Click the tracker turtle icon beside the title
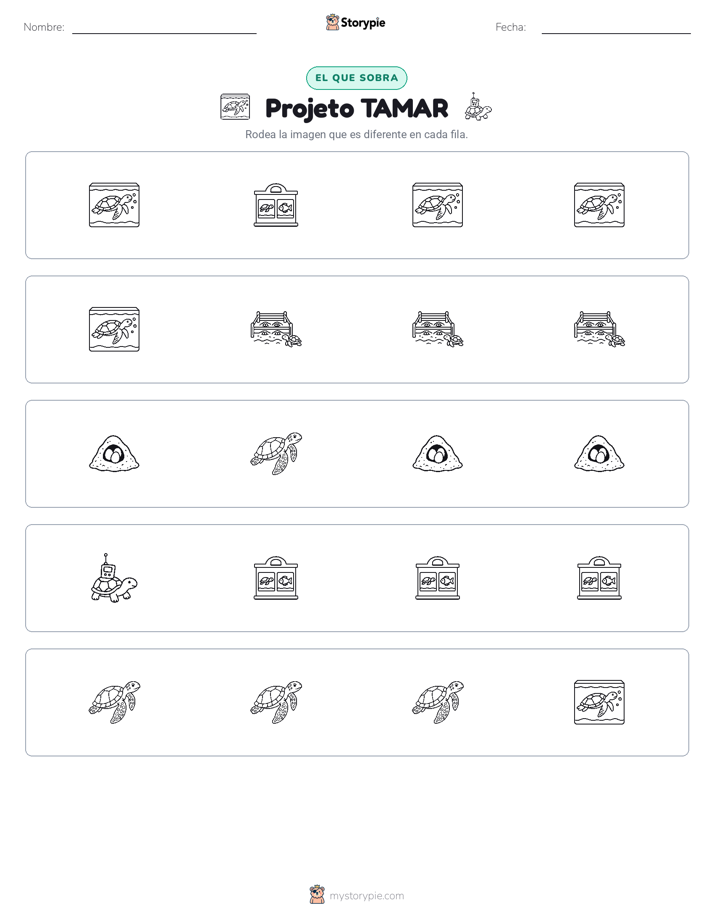The height and width of the screenshot is (924, 714). (478, 107)
